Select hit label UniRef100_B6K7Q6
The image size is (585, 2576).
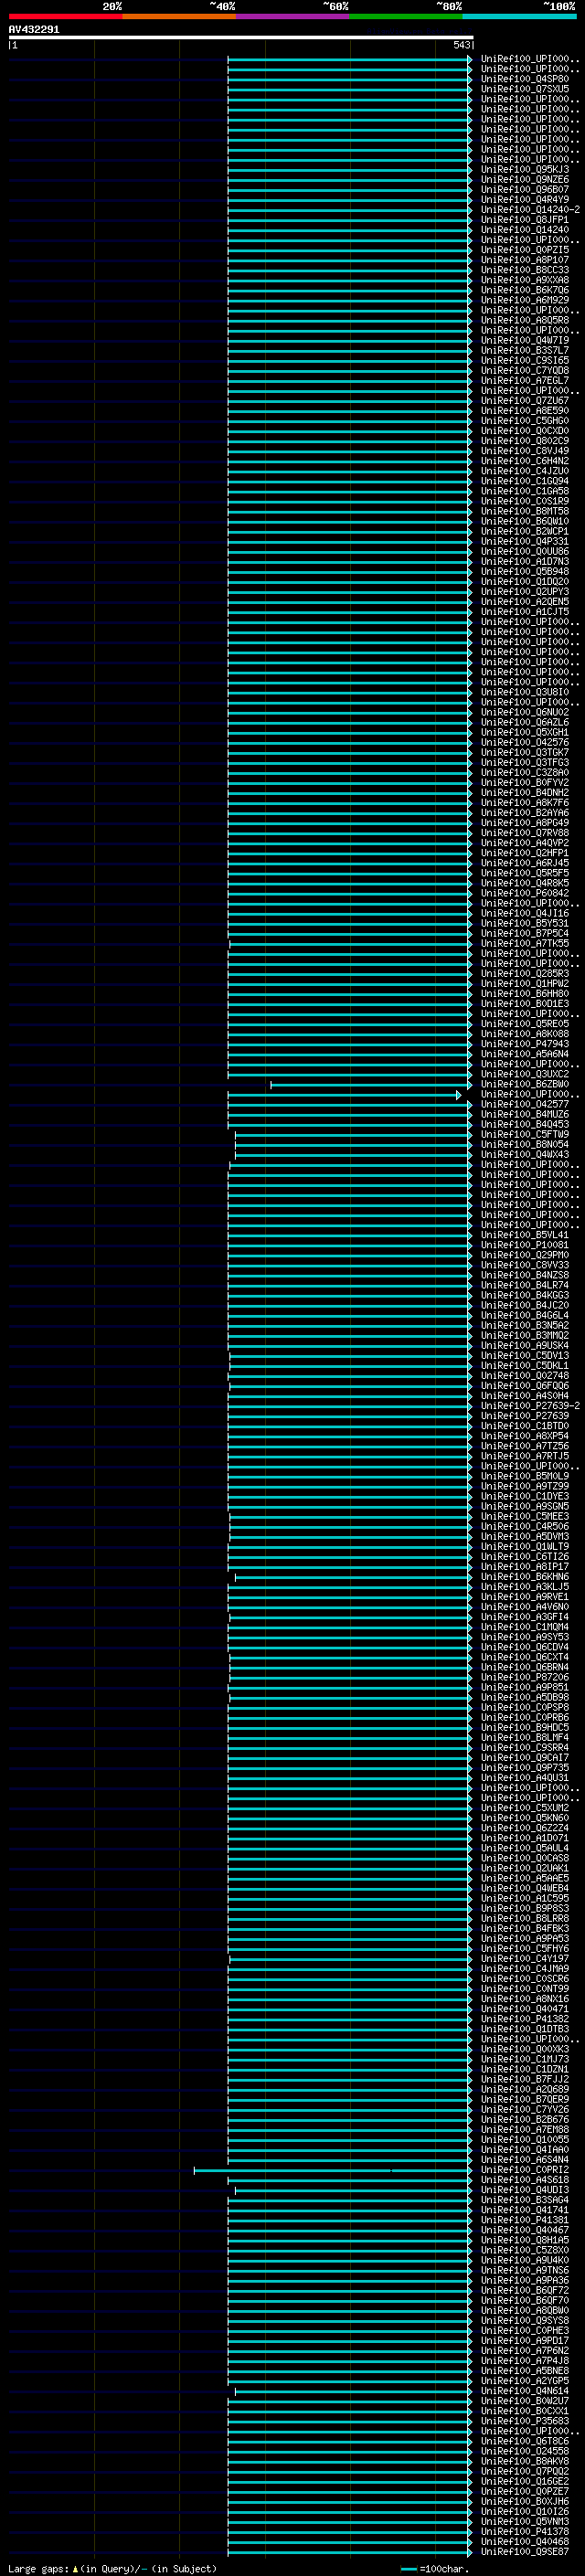525,290
